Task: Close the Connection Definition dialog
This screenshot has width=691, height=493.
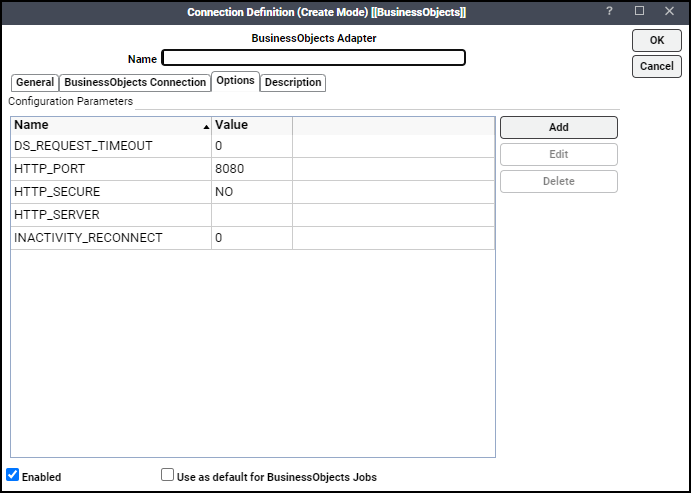Action: click(x=669, y=11)
